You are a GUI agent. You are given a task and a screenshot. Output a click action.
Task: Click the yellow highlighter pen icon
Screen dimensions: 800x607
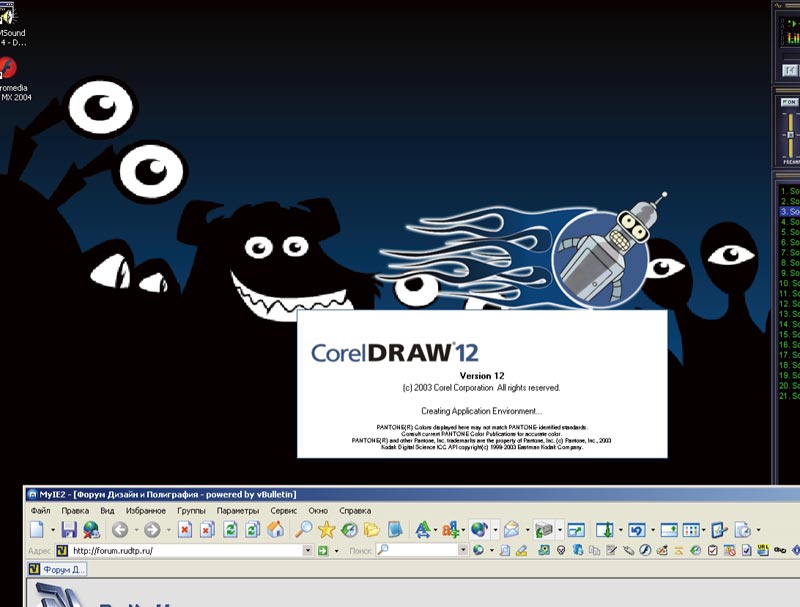pos(521,550)
